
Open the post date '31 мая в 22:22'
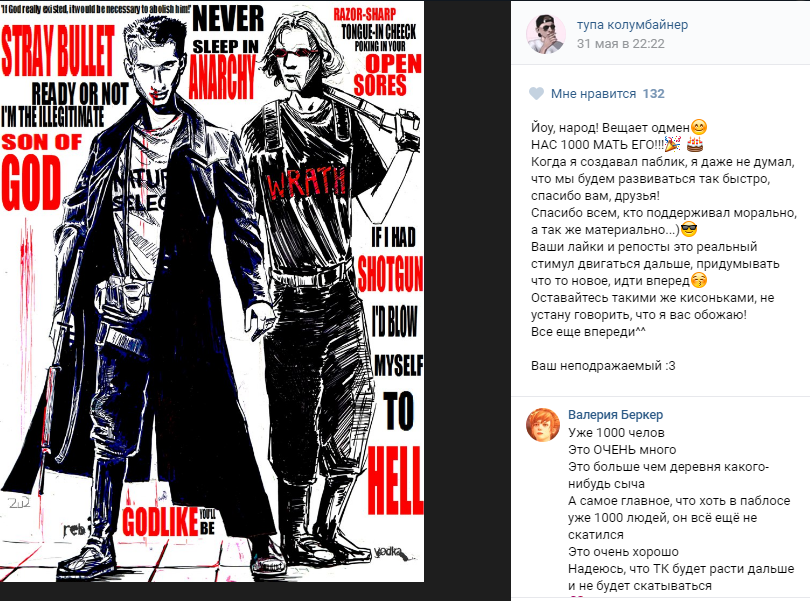click(620, 43)
